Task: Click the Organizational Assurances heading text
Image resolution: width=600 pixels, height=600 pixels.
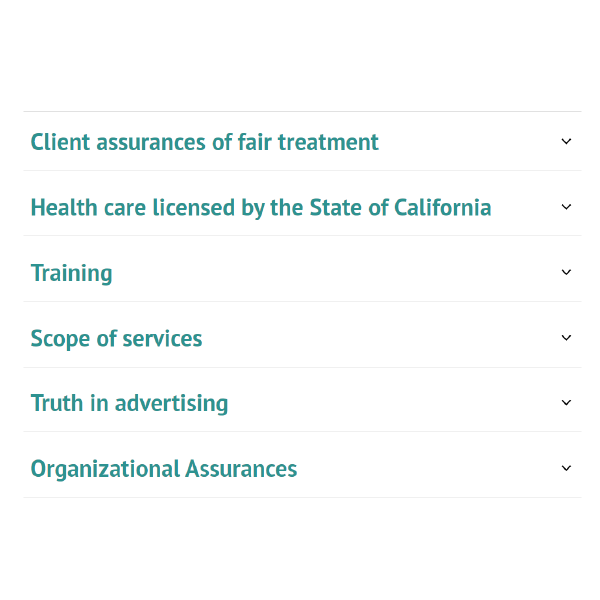Action: click(x=163, y=469)
